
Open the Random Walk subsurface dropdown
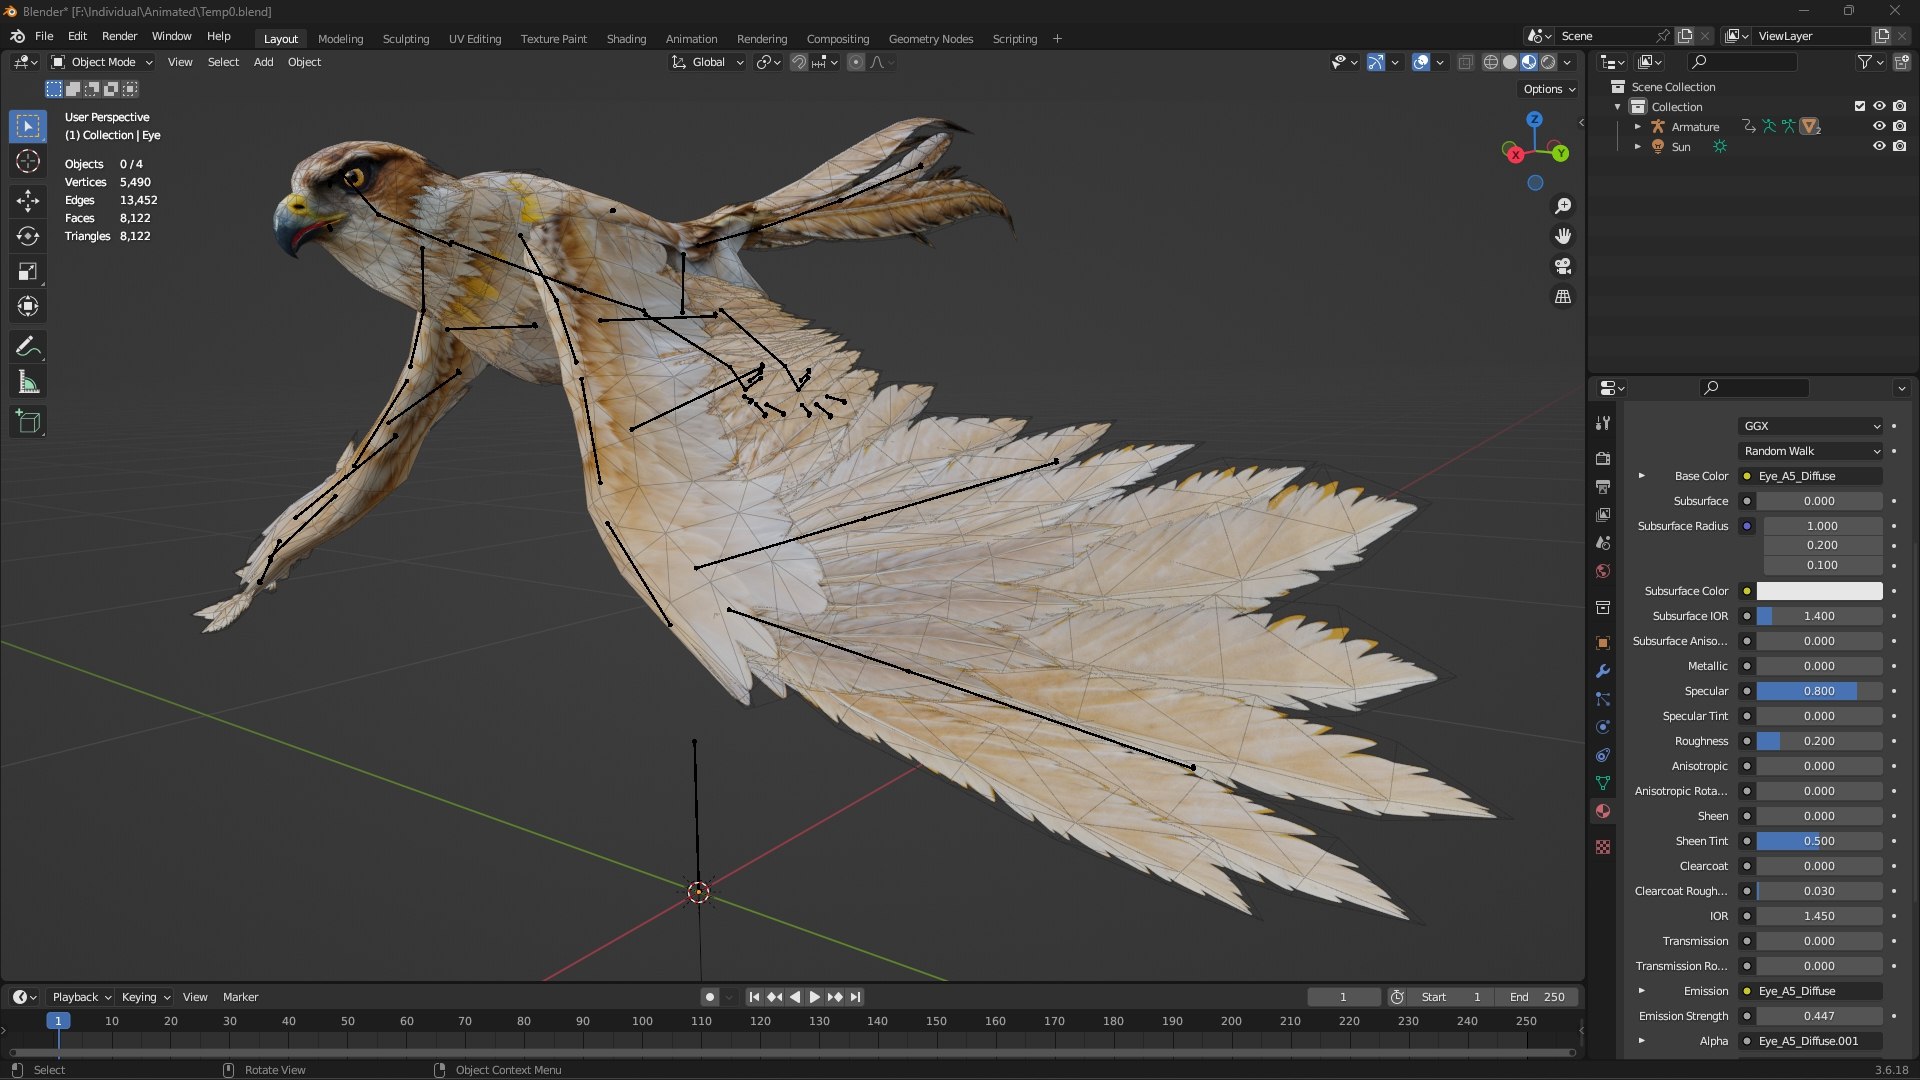click(1811, 451)
